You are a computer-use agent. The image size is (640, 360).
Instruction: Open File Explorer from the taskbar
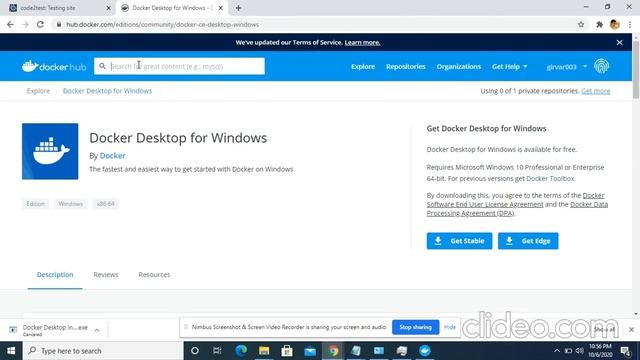click(264, 351)
